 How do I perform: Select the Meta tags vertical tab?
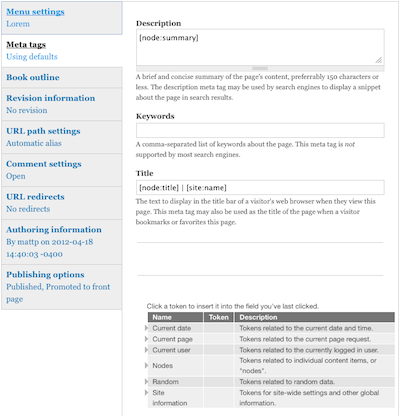coord(26,45)
